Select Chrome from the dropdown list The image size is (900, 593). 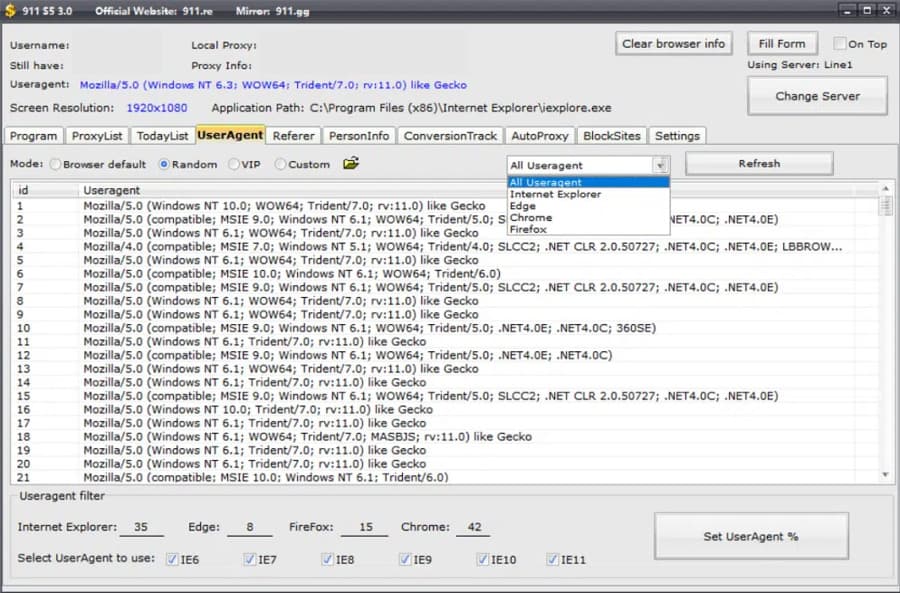coord(588,218)
